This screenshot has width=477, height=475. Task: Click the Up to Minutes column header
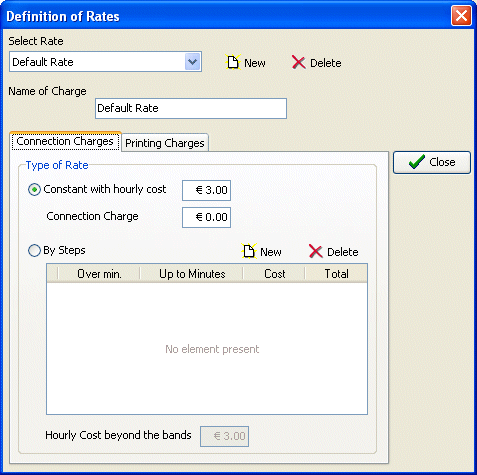[192, 274]
